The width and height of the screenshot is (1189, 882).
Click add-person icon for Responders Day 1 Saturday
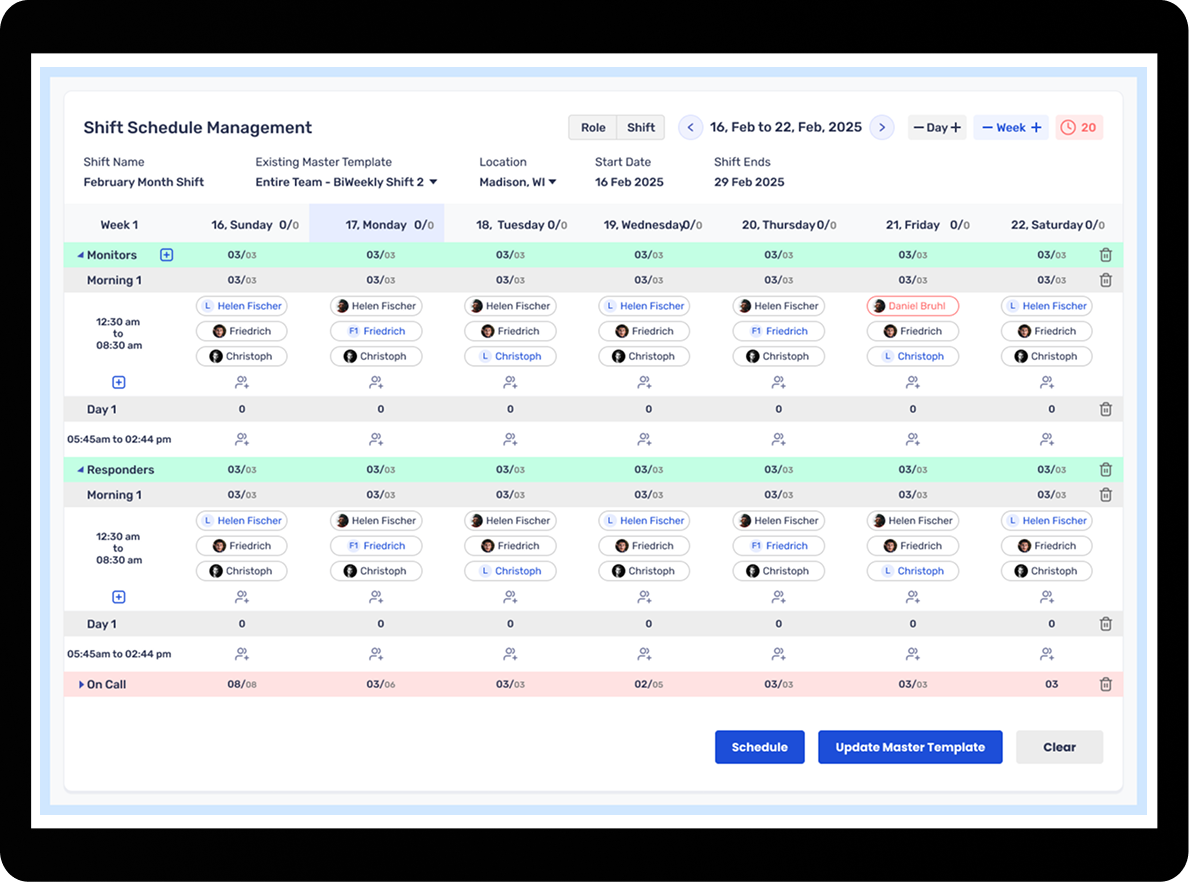point(1047,654)
